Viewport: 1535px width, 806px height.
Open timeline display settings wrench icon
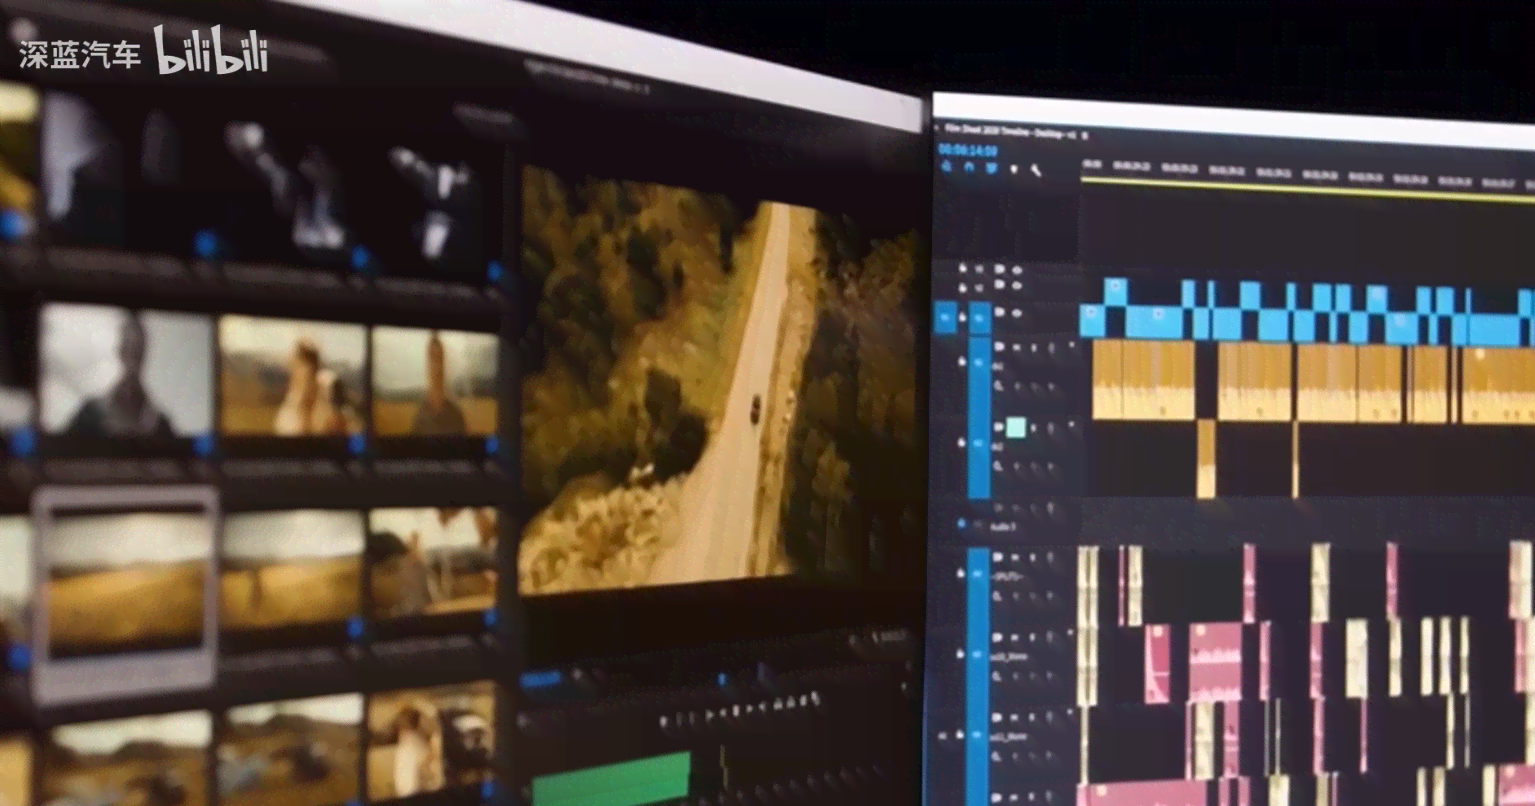(1036, 170)
